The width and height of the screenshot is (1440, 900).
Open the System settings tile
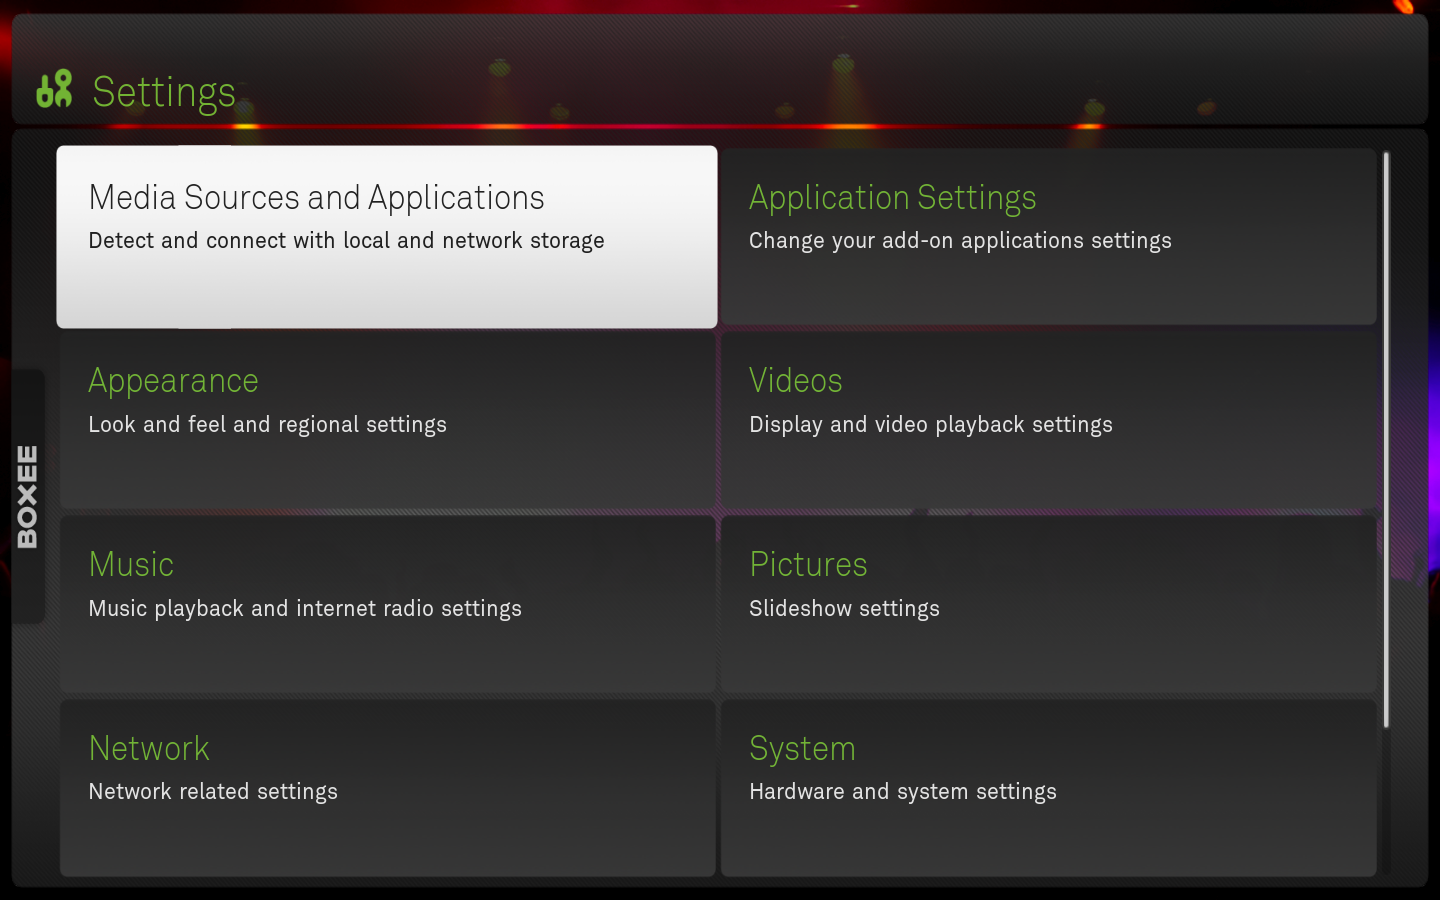pyautogui.click(x=1049, y=788)
